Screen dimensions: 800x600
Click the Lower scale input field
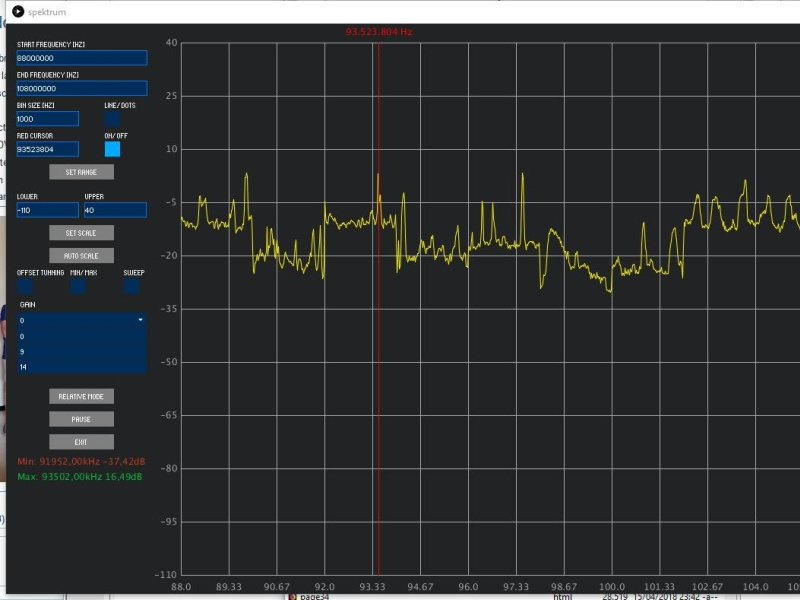point(47,210)
